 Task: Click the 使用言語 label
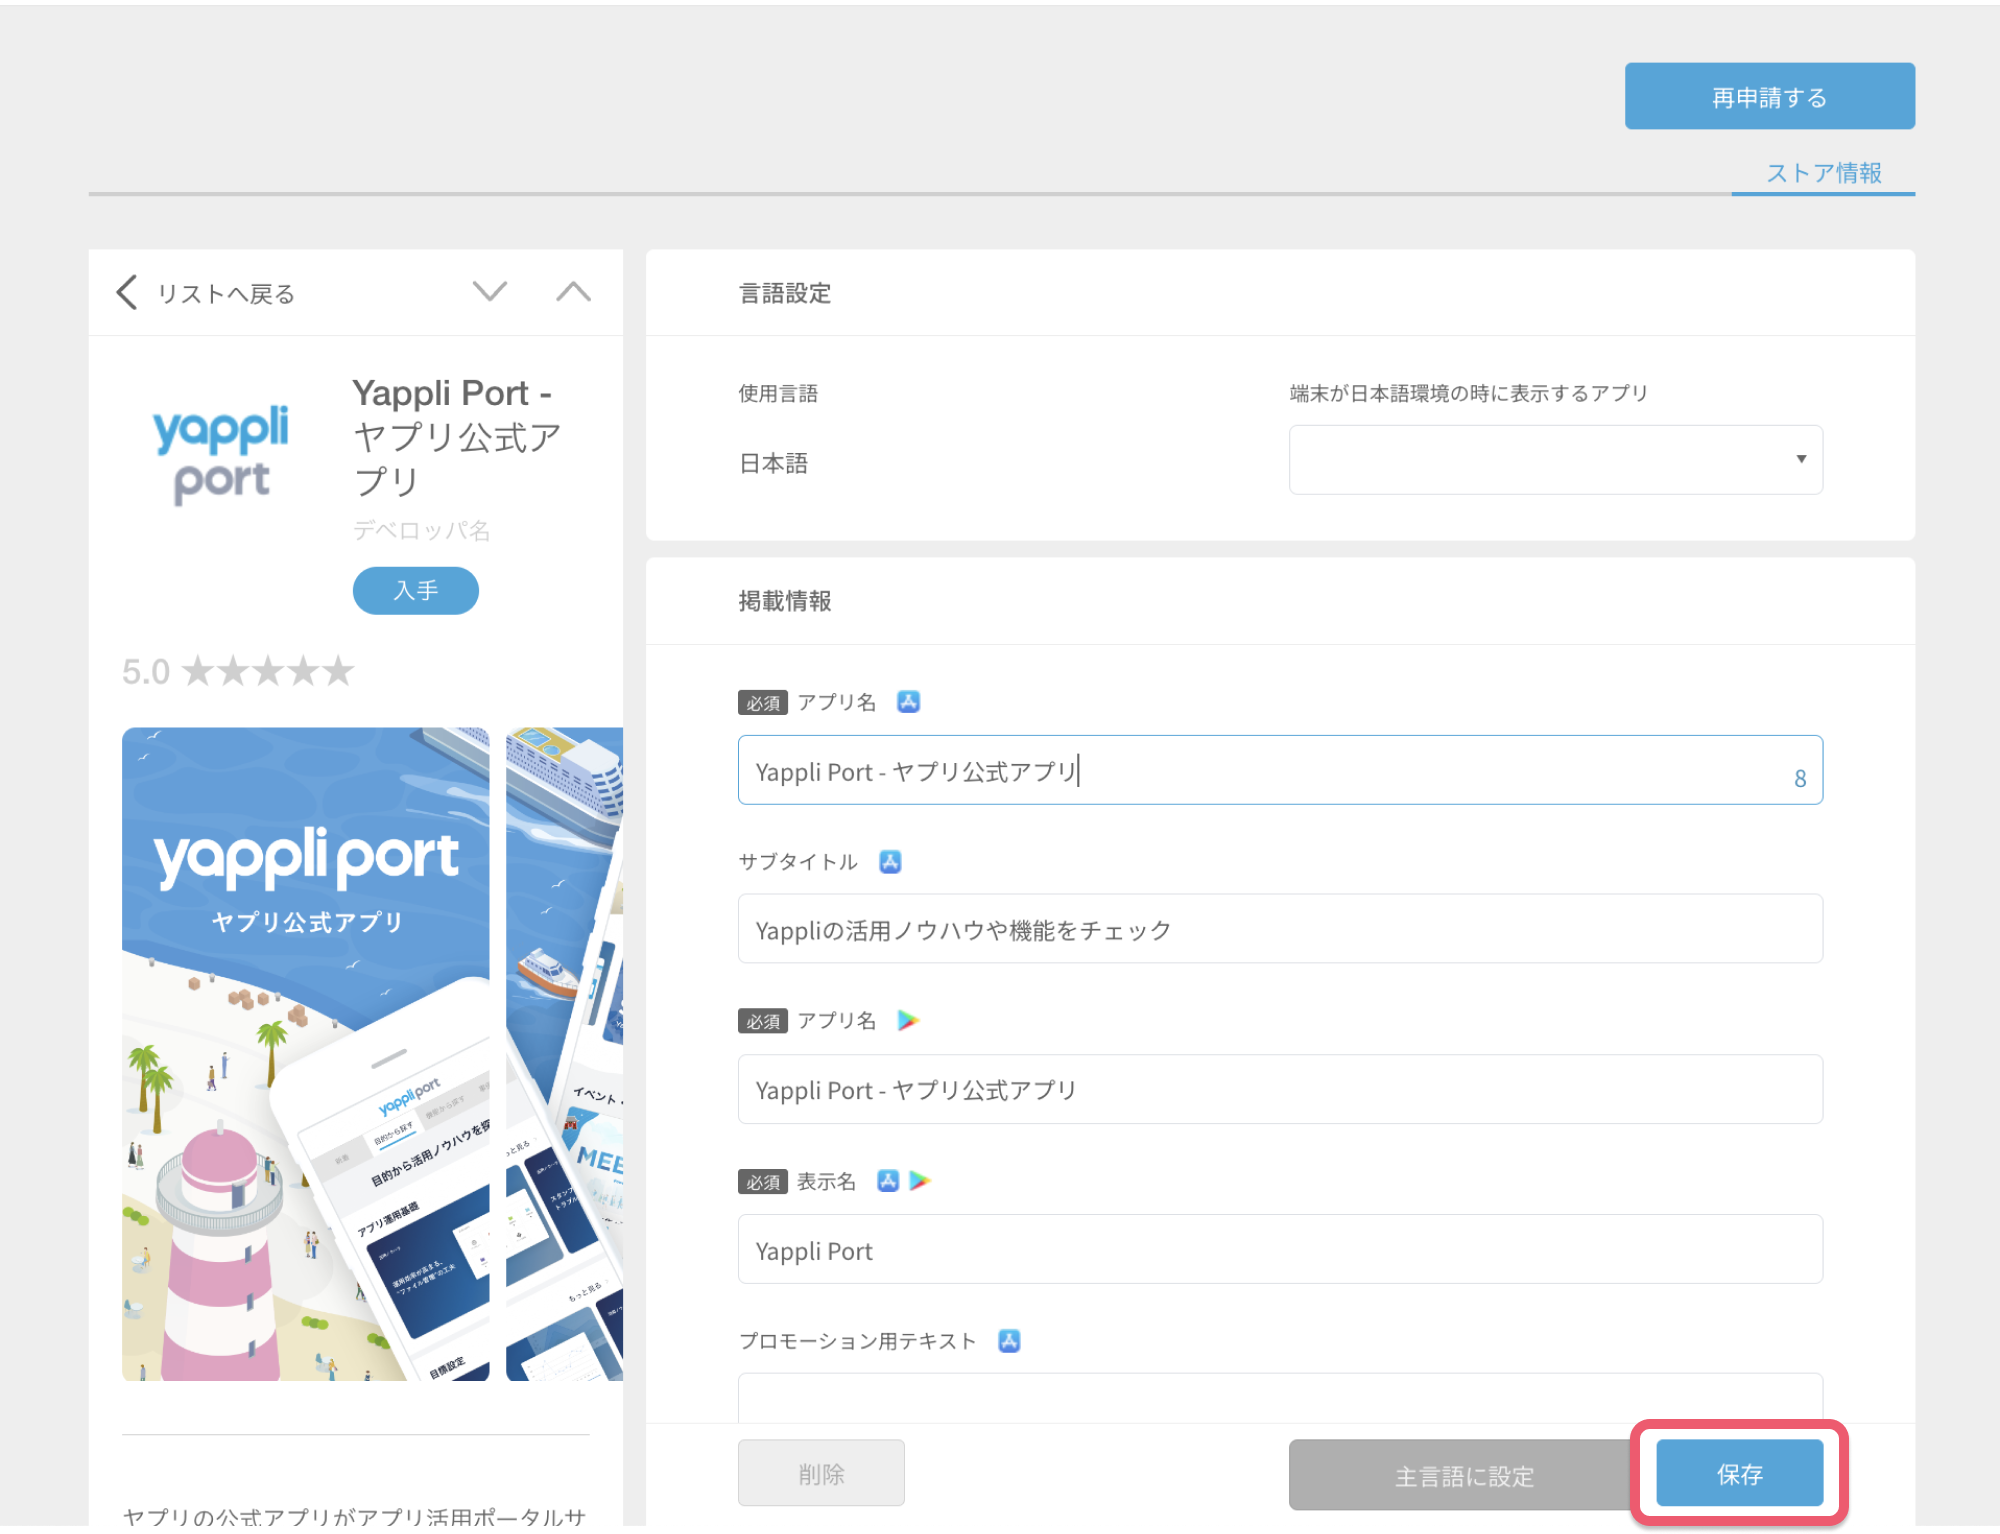(778, 393)
